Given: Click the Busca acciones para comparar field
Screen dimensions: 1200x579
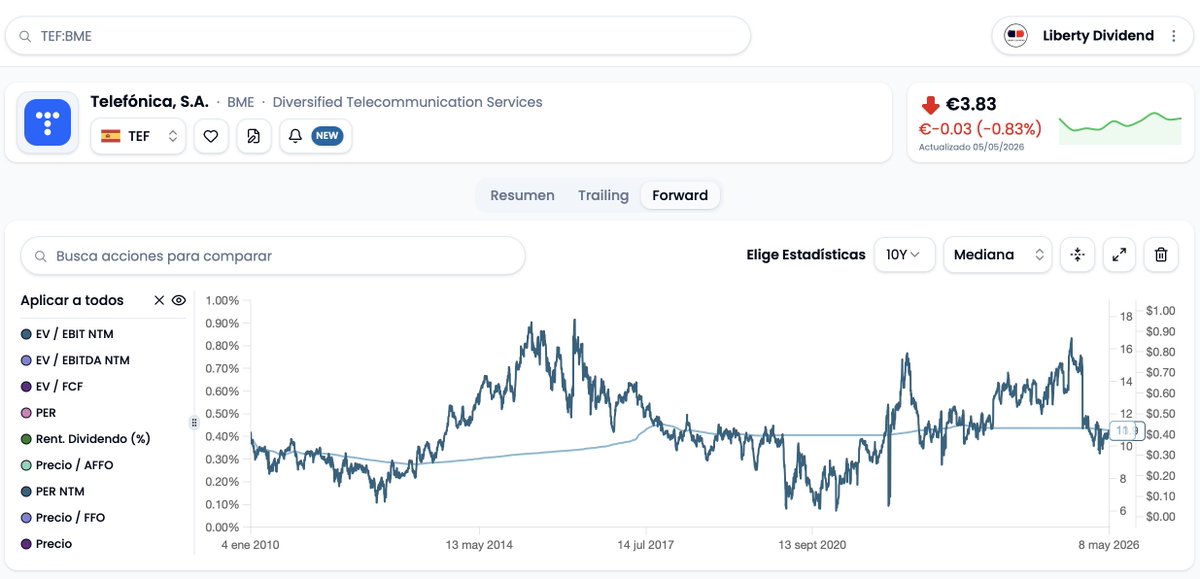Looking at the screenshot, I should 273,256.
